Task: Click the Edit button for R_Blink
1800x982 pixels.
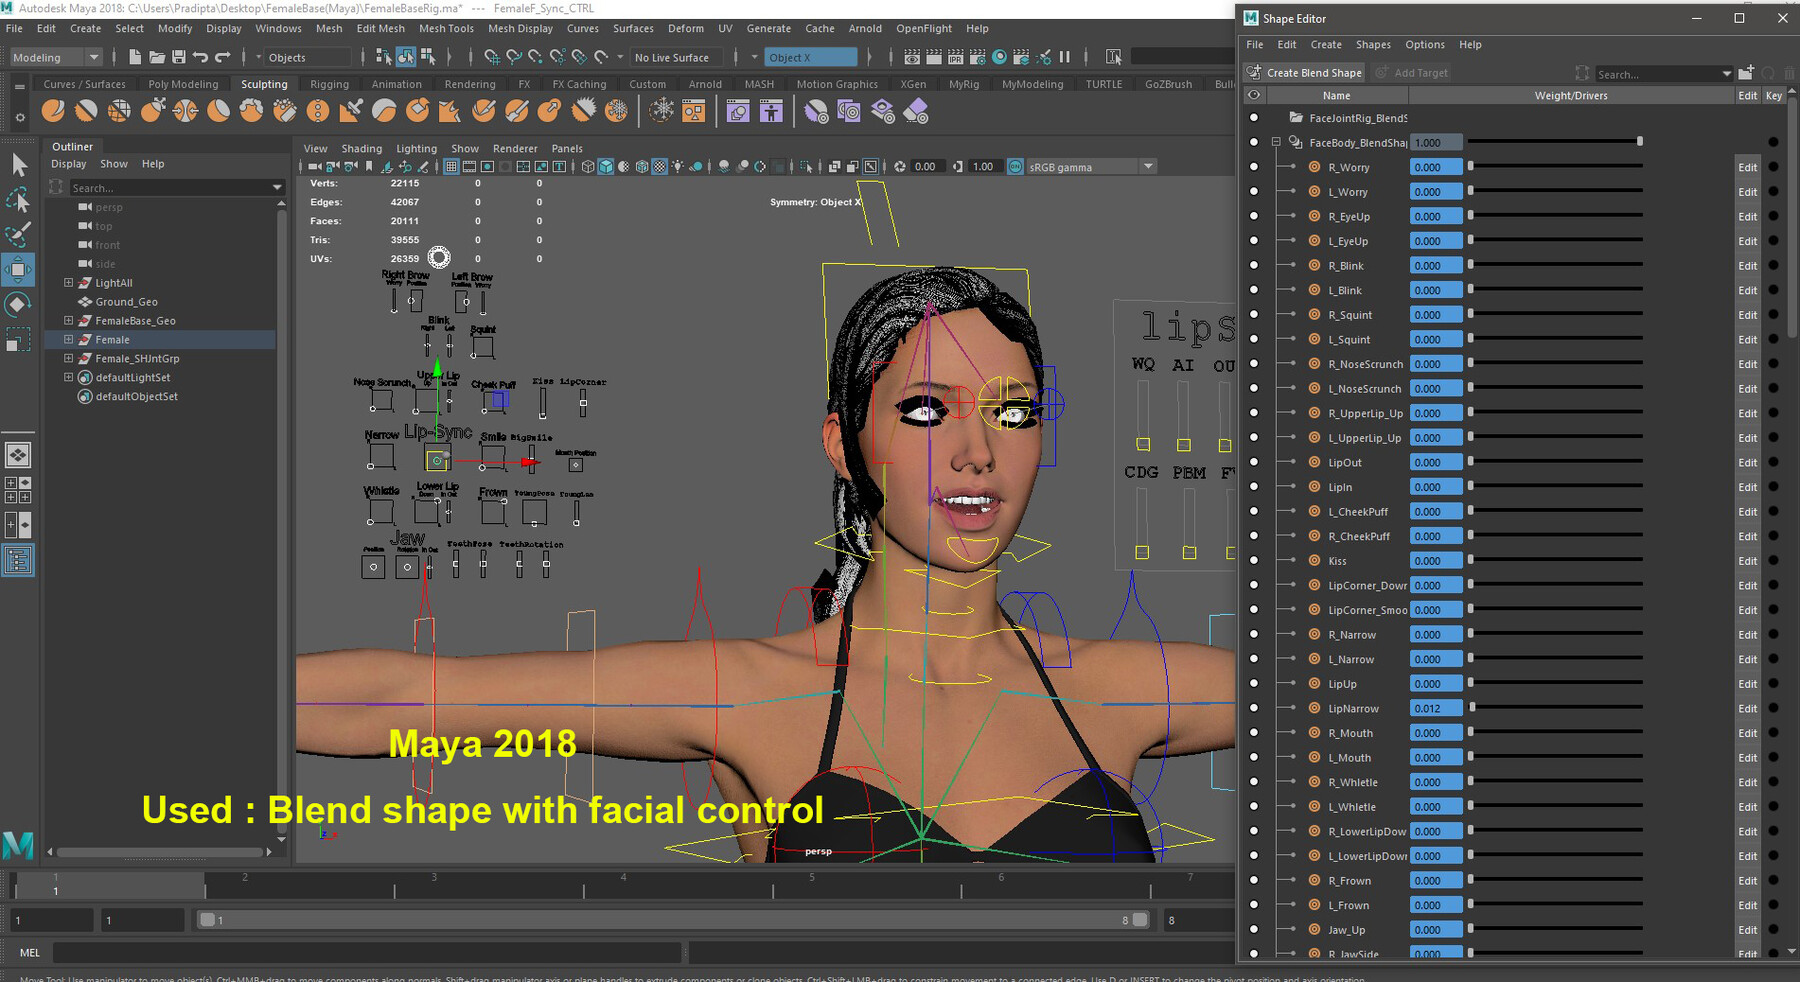Action: [1747, 265]
